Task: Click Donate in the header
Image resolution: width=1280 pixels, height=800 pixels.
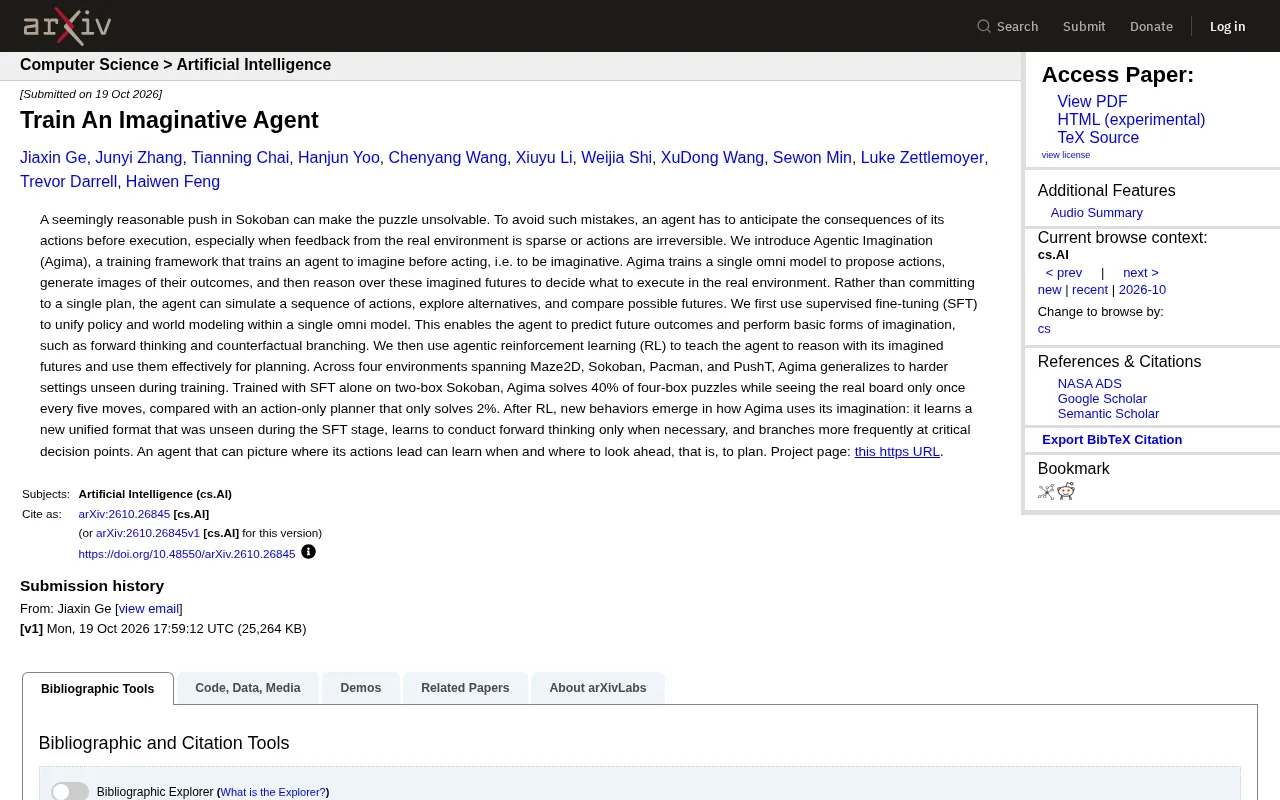Action: (x=1151, y=26)
